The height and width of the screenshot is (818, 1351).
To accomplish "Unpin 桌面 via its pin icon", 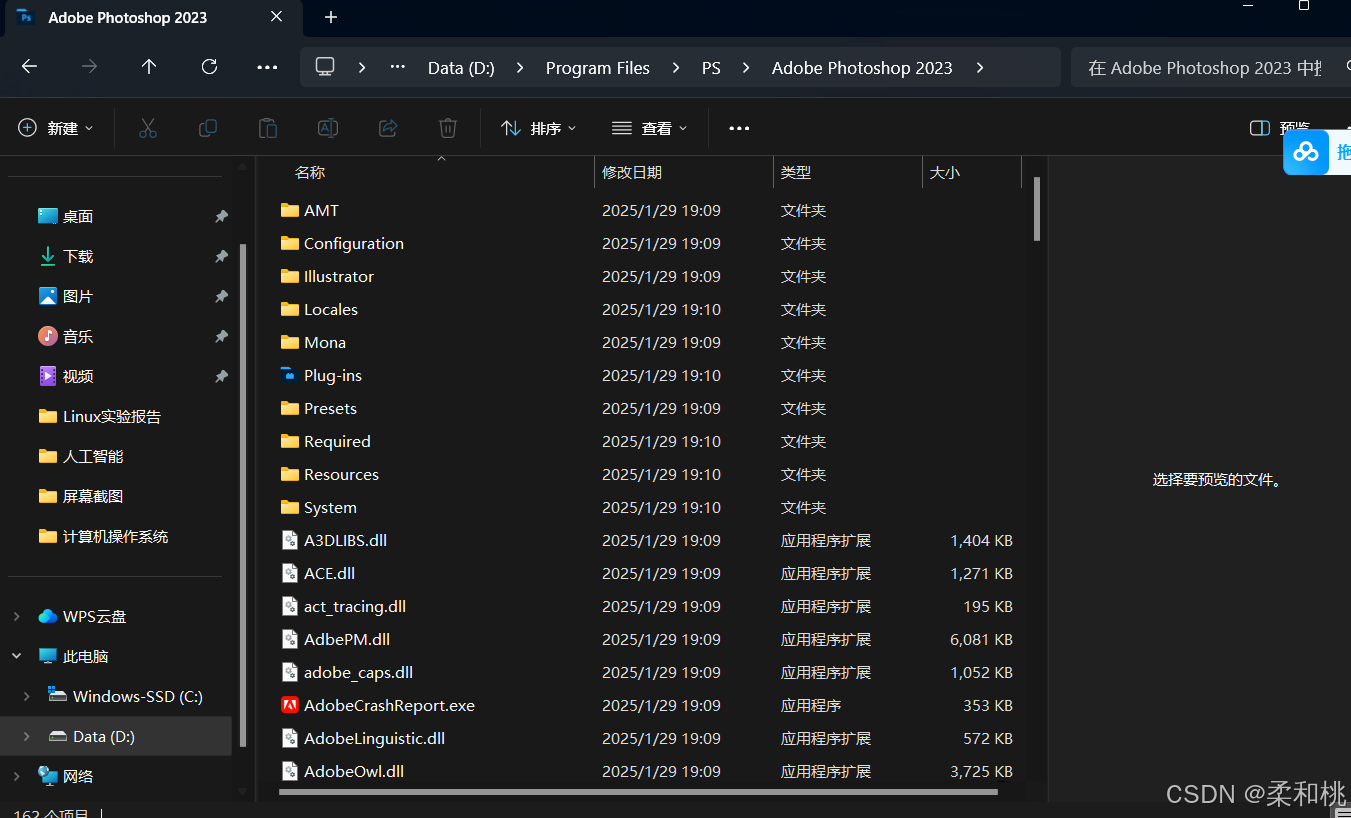I will [x=221, y=216].
